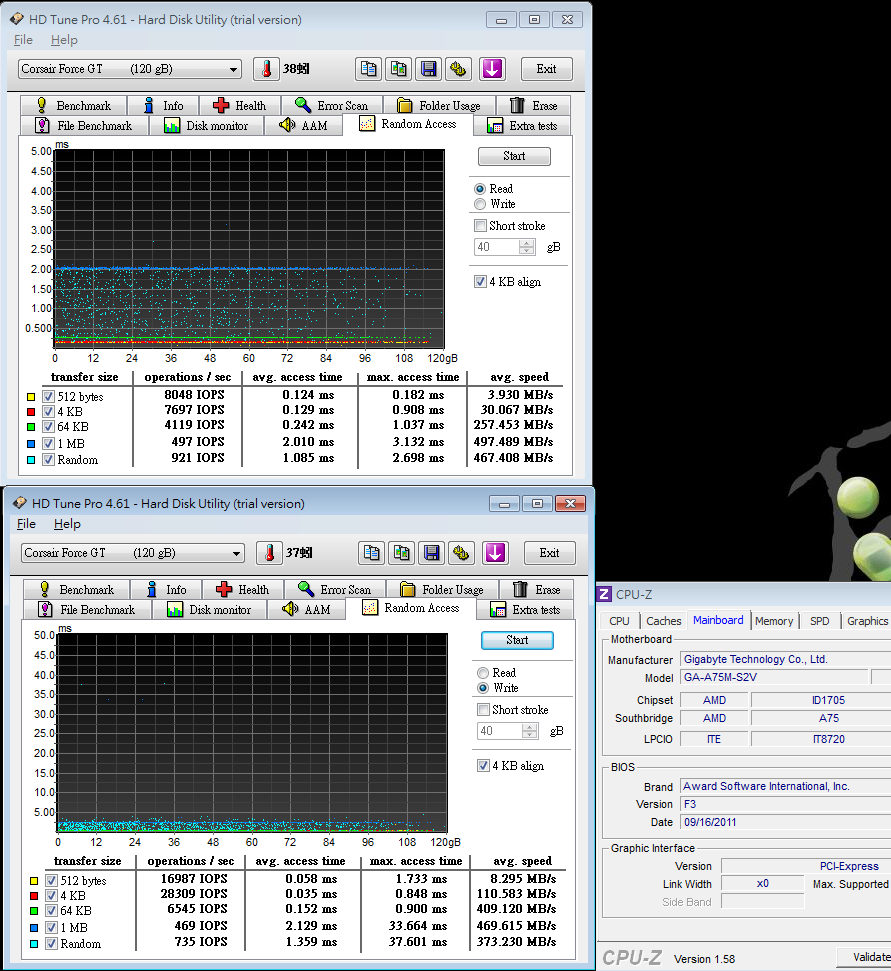Open Help menu in top HD Tune window
Image resolution: width=891 pixels, height=971 pixels.
point(64,40)
